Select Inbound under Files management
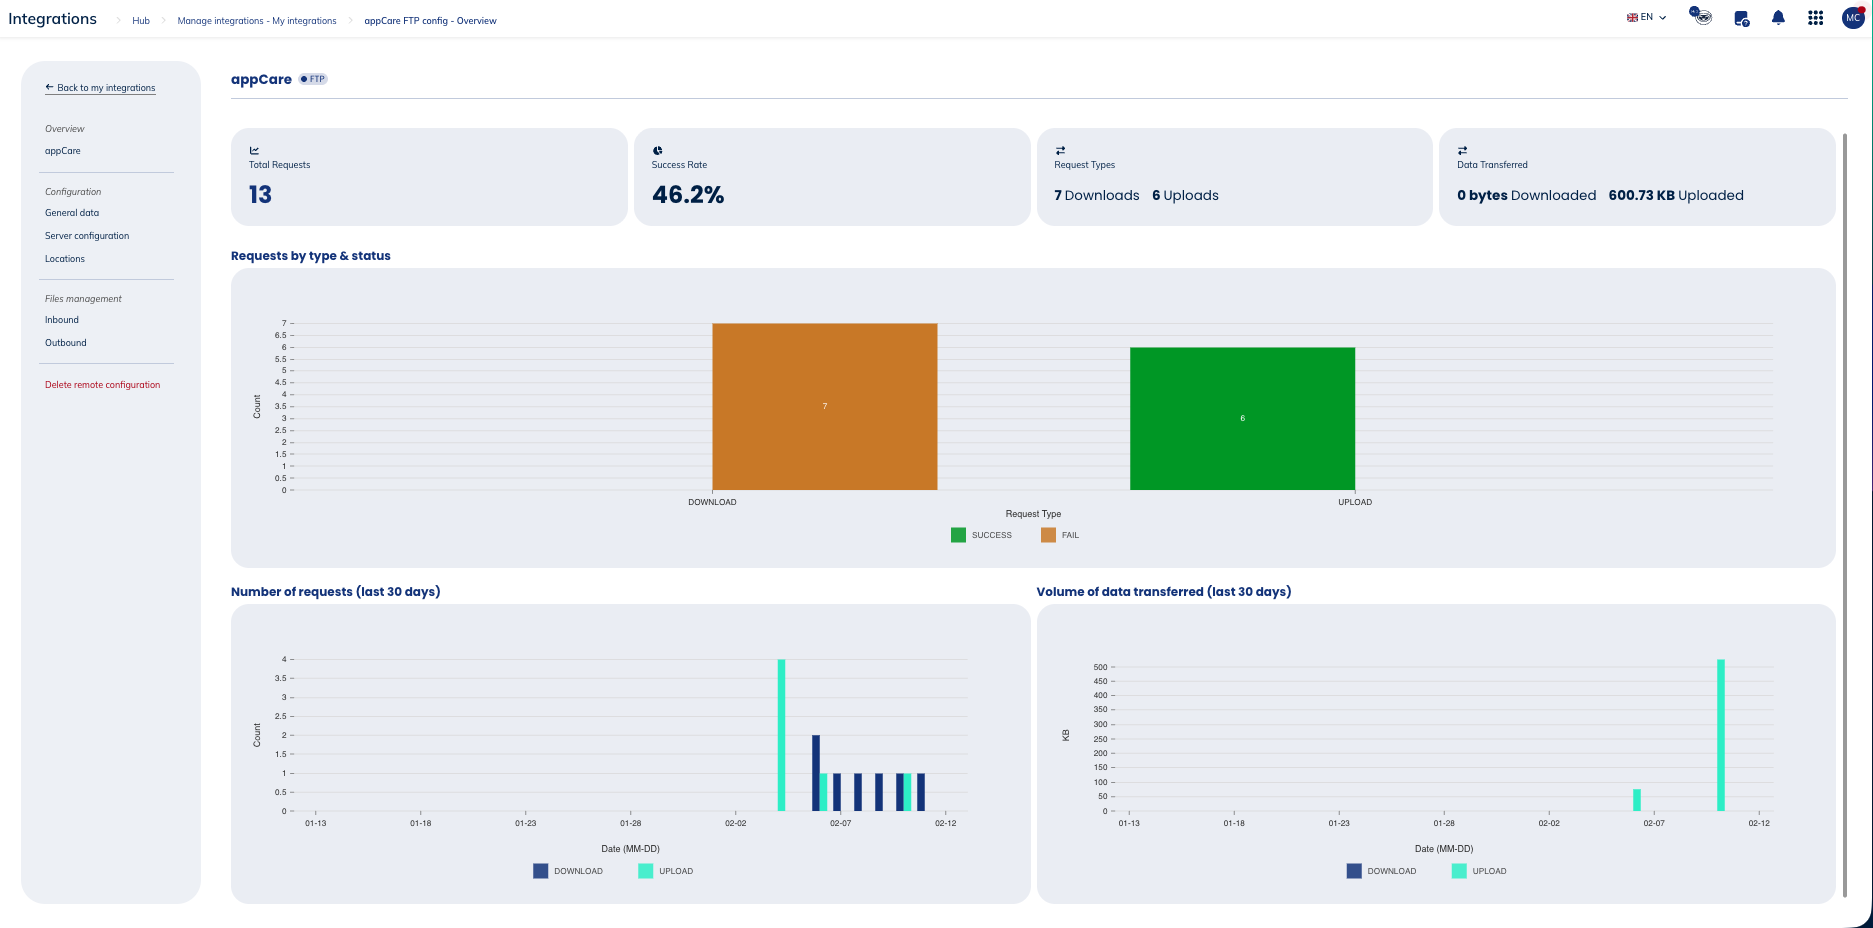The height and width of the screenshot is (928, 1873). pos(62,320)
